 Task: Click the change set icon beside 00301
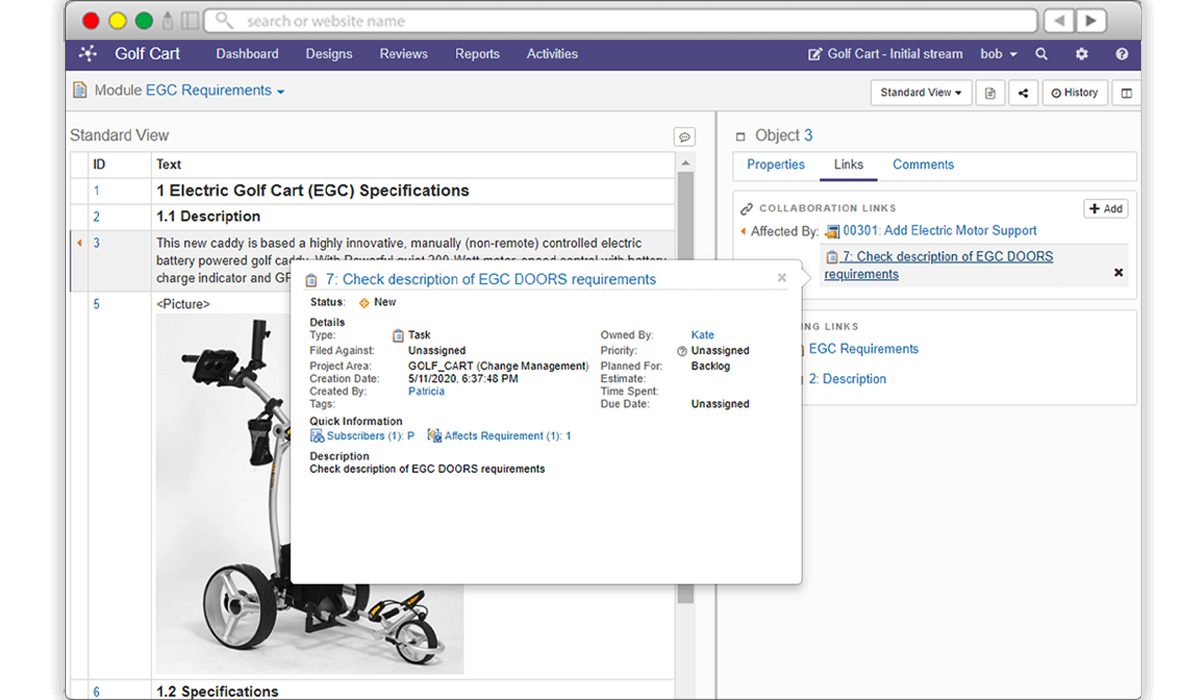(x=832, y=231)
